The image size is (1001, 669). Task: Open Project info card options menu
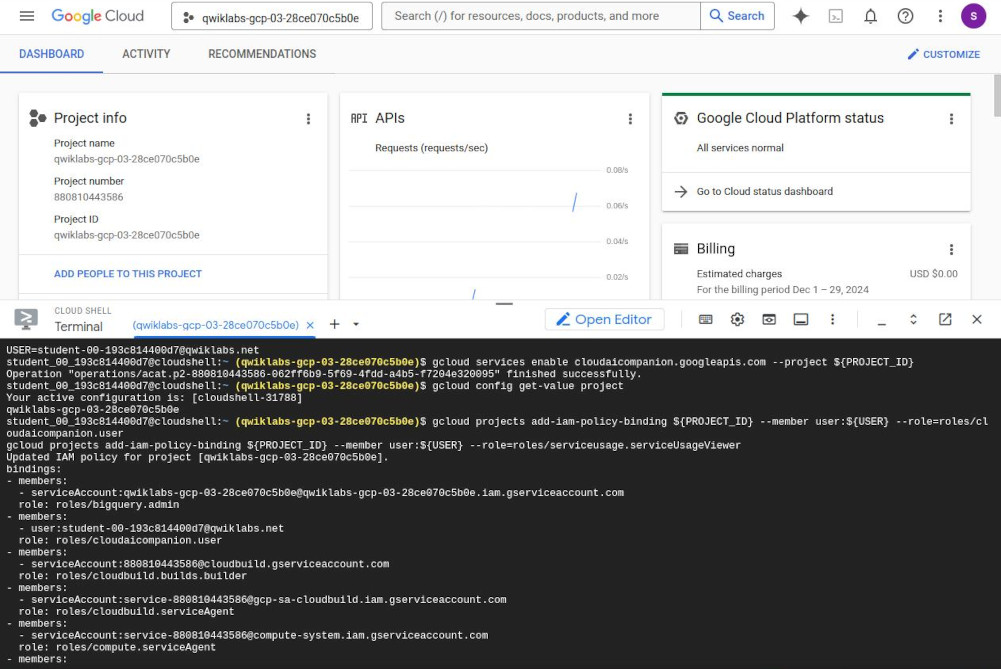[x=308, y=119]
